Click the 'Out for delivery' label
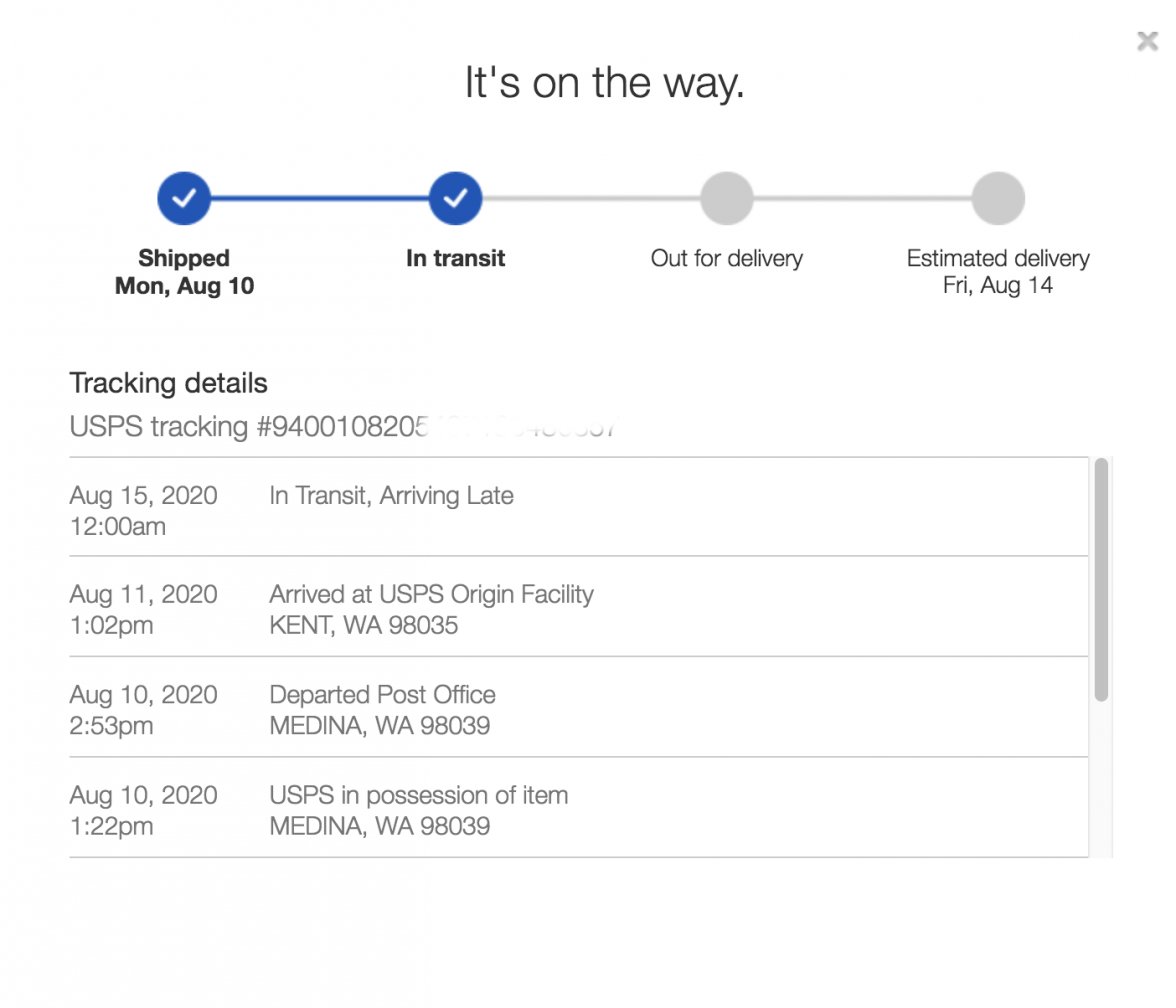The height and width of the screenshot is (1008, 1176). coord(726,258)
